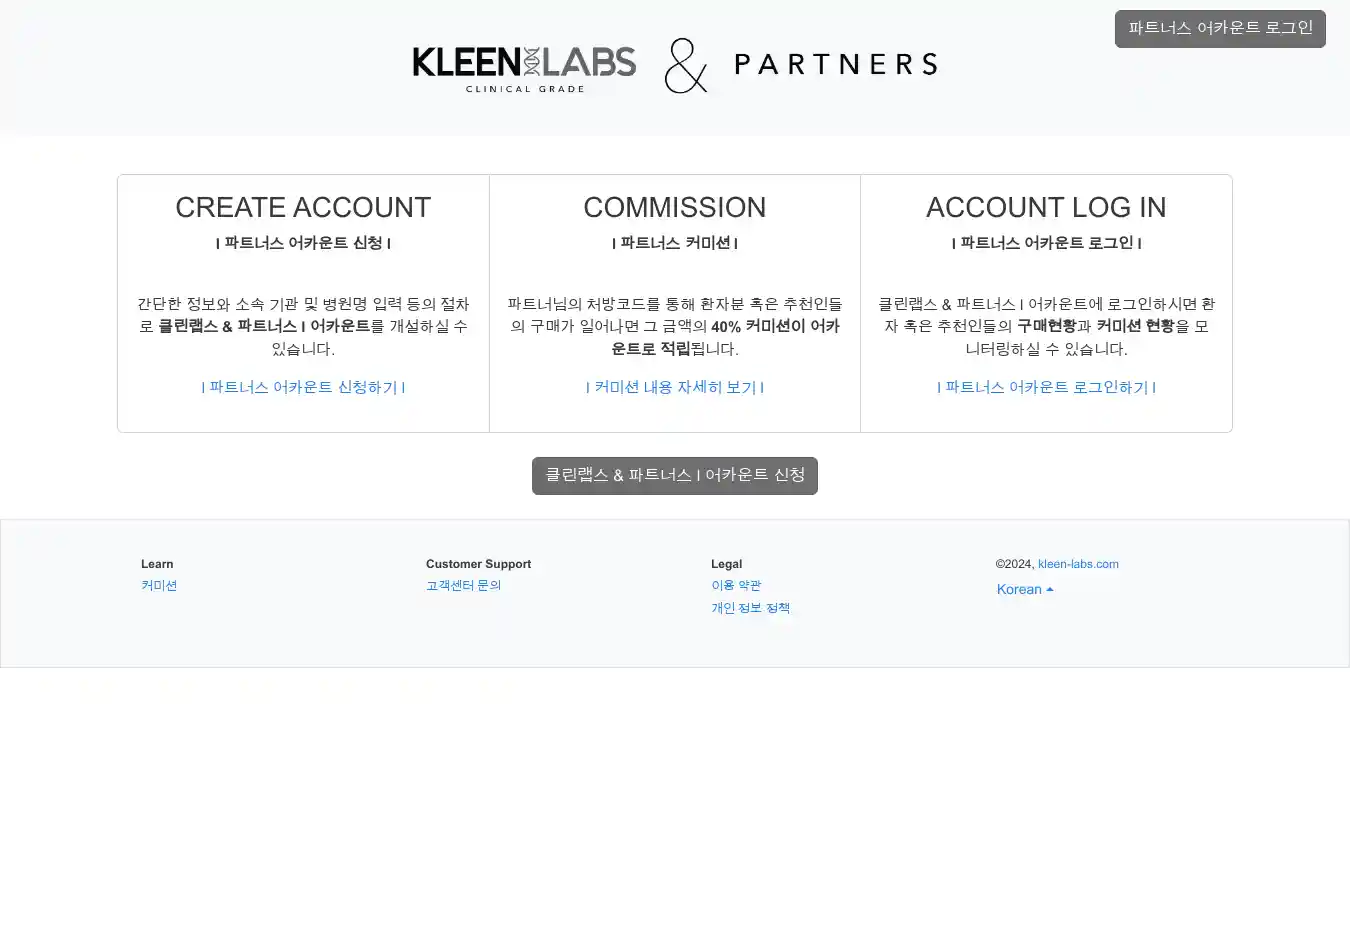Follow the 파트너스 어카운트 로그인하기 link

[1046, 387]
